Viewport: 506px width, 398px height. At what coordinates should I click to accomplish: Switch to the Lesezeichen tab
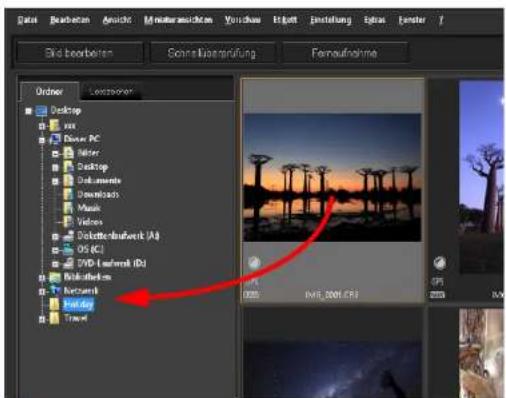(x=111, y=92)
